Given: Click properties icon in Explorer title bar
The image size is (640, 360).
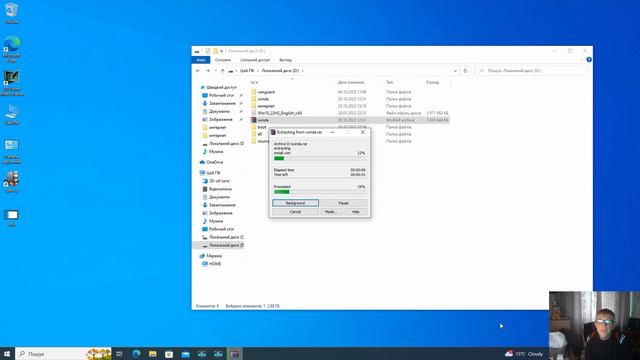Looking at the screenshot, I should coord(208,51).
